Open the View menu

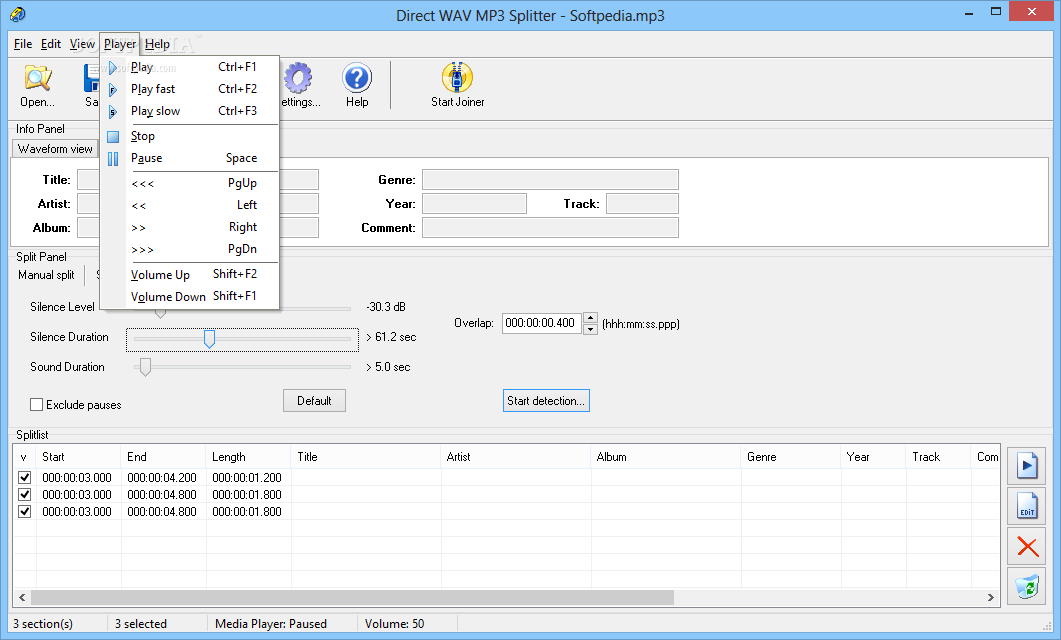[x=82, y=44]
